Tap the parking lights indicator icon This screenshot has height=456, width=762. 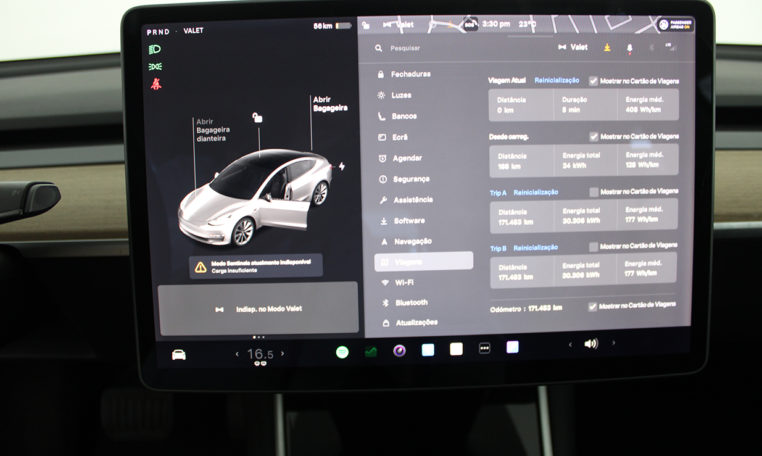(155, 67)
